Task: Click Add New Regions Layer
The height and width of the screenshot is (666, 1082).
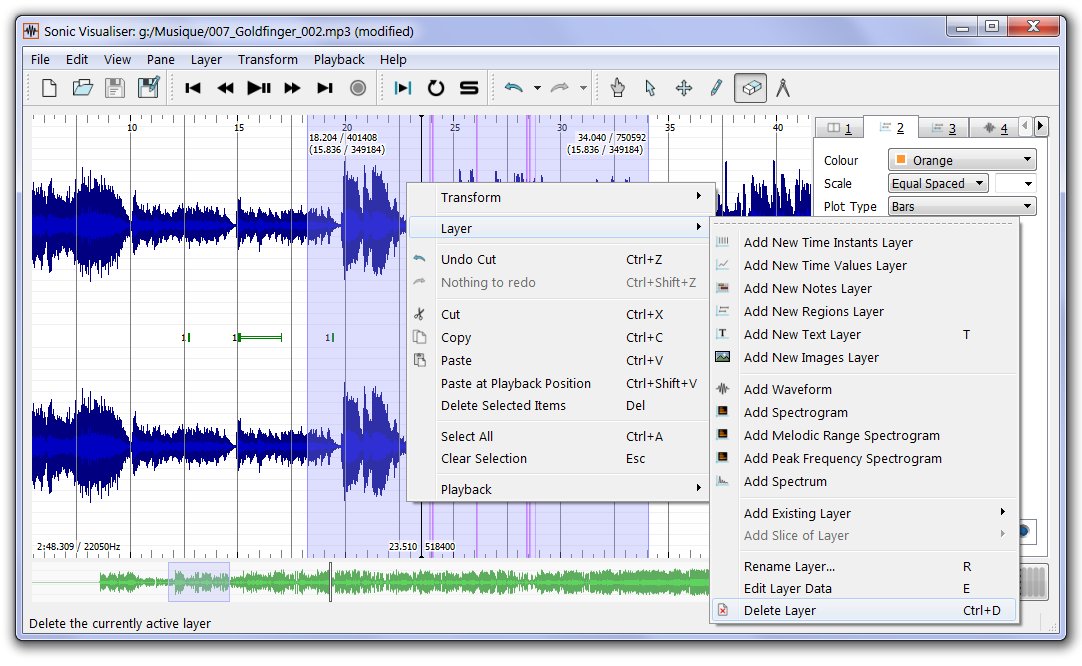Action: coord(865,311)
